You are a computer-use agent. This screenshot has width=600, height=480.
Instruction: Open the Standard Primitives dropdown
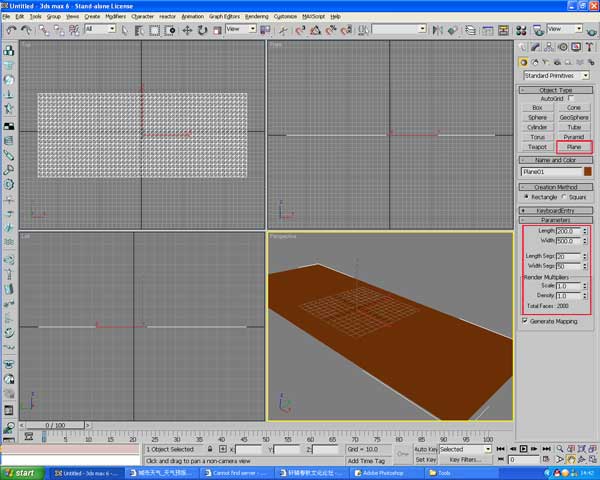555,75
